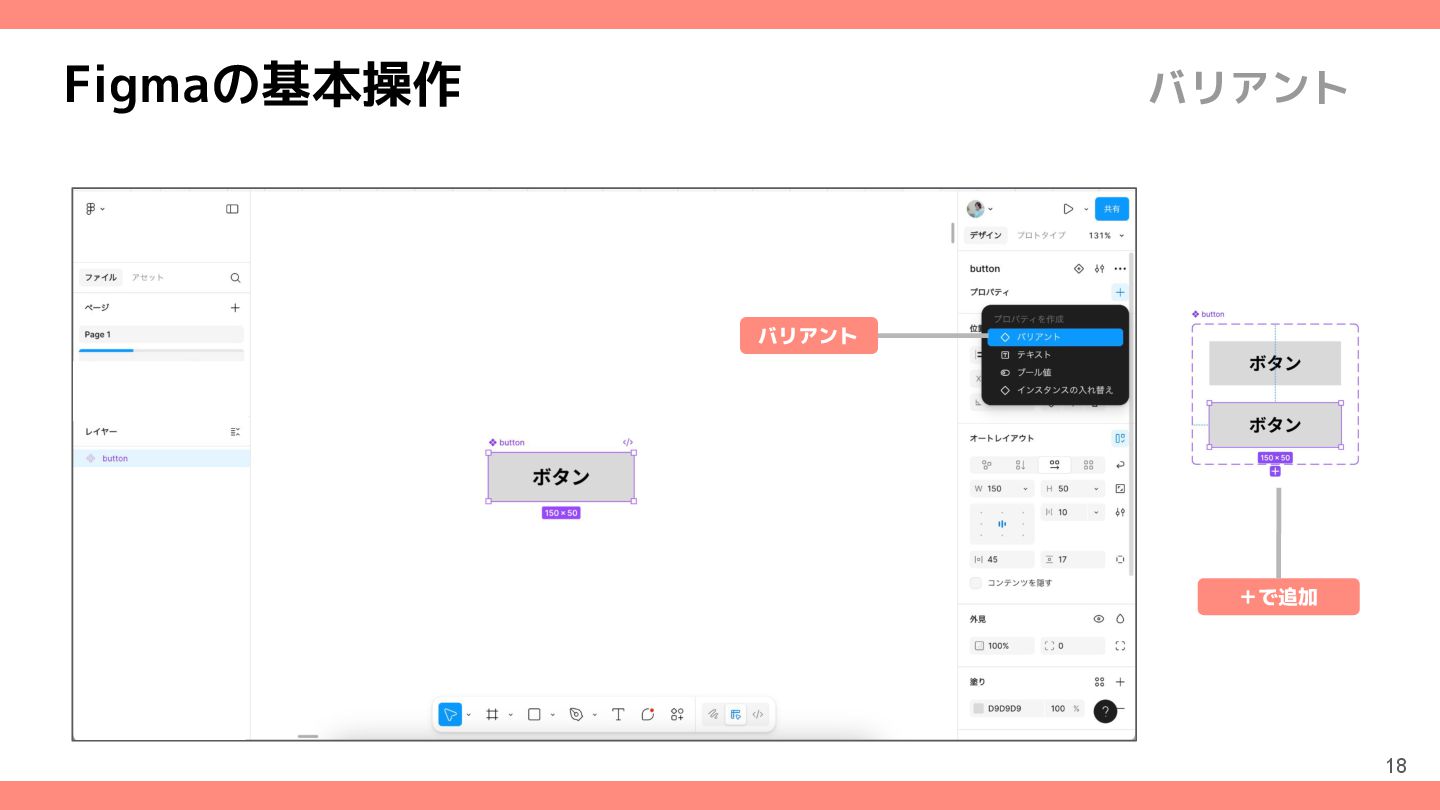Viewport: 1440px width, 810px height.
Task: Select the Frame tool
Action: tap(492, 714)
